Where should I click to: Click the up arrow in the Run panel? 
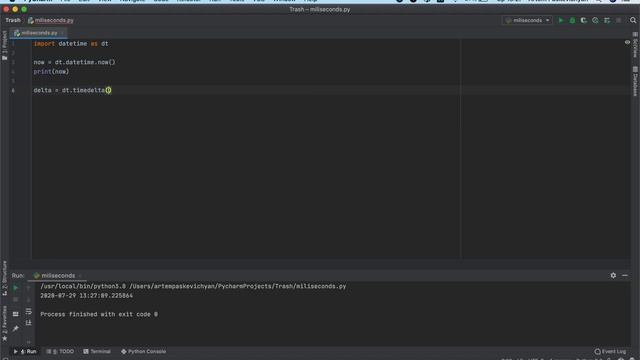[x=29, y=288]
